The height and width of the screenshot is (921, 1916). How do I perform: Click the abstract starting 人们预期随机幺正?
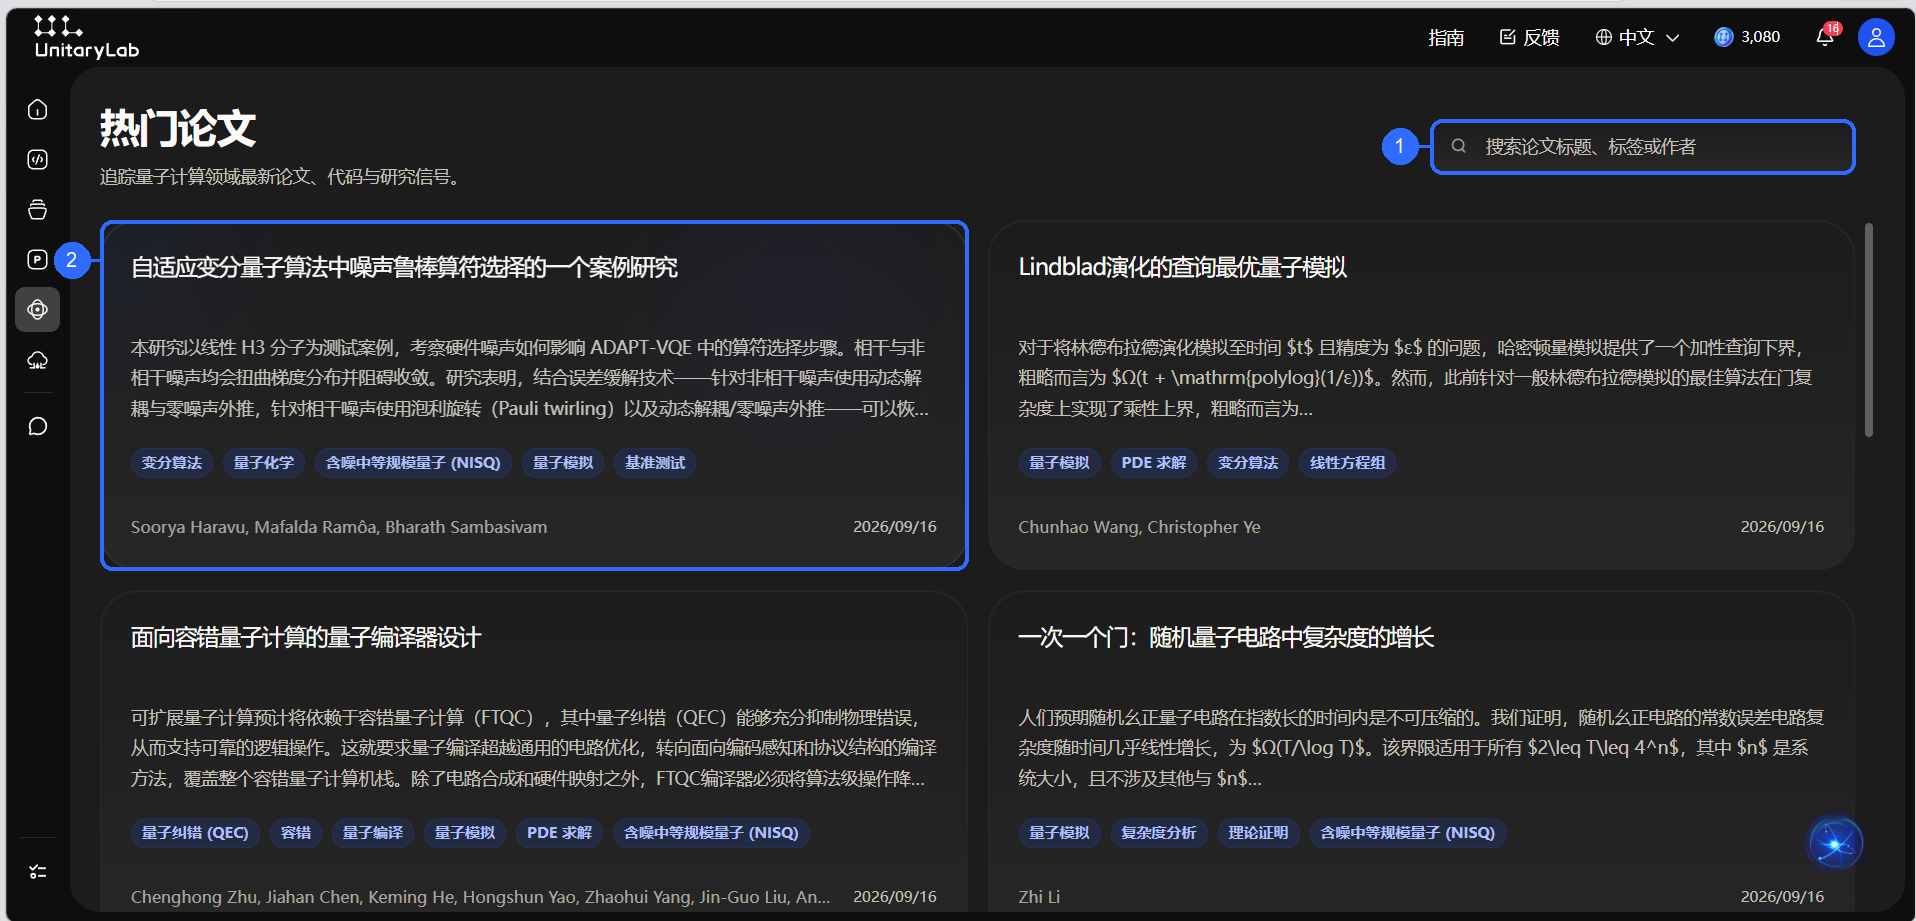tap(1421, 748)
